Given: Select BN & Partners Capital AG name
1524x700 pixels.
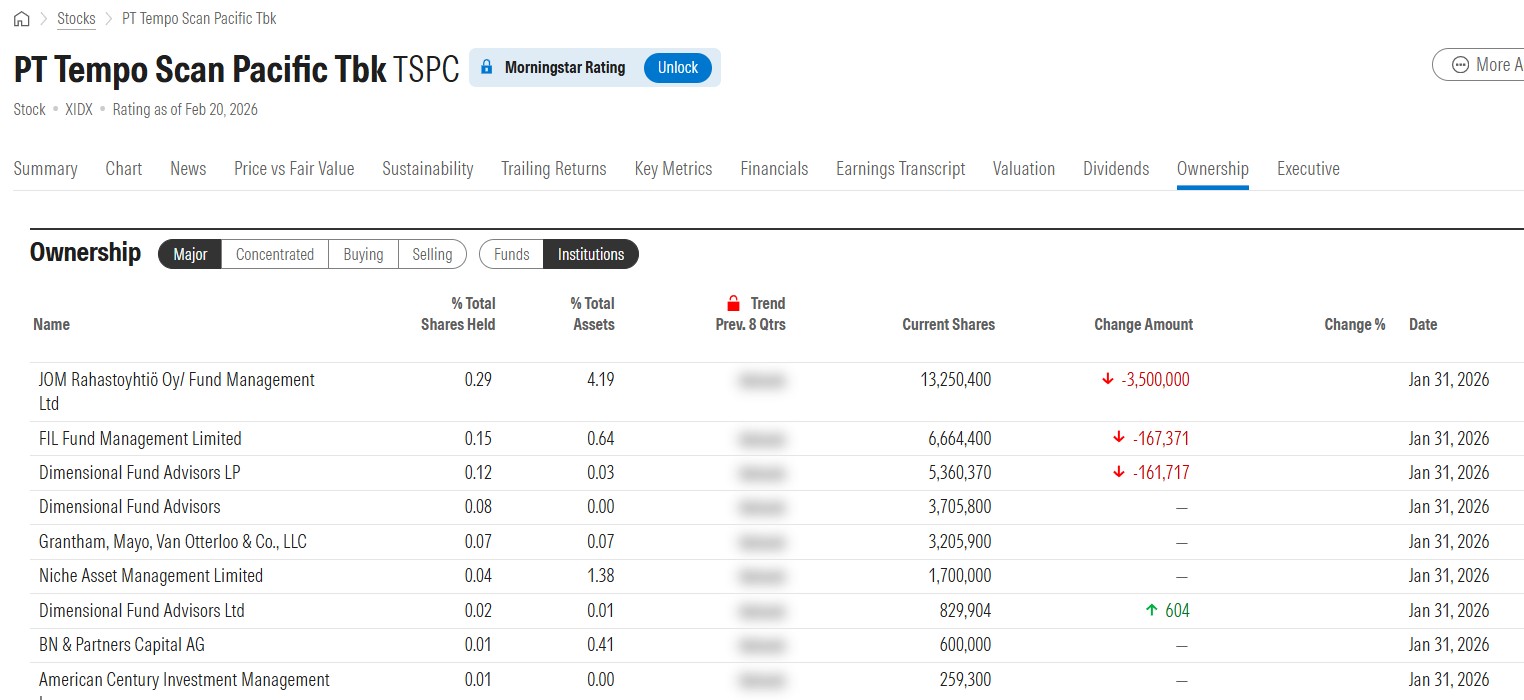Looking at the screenshot, I should [x=122, y=645].
